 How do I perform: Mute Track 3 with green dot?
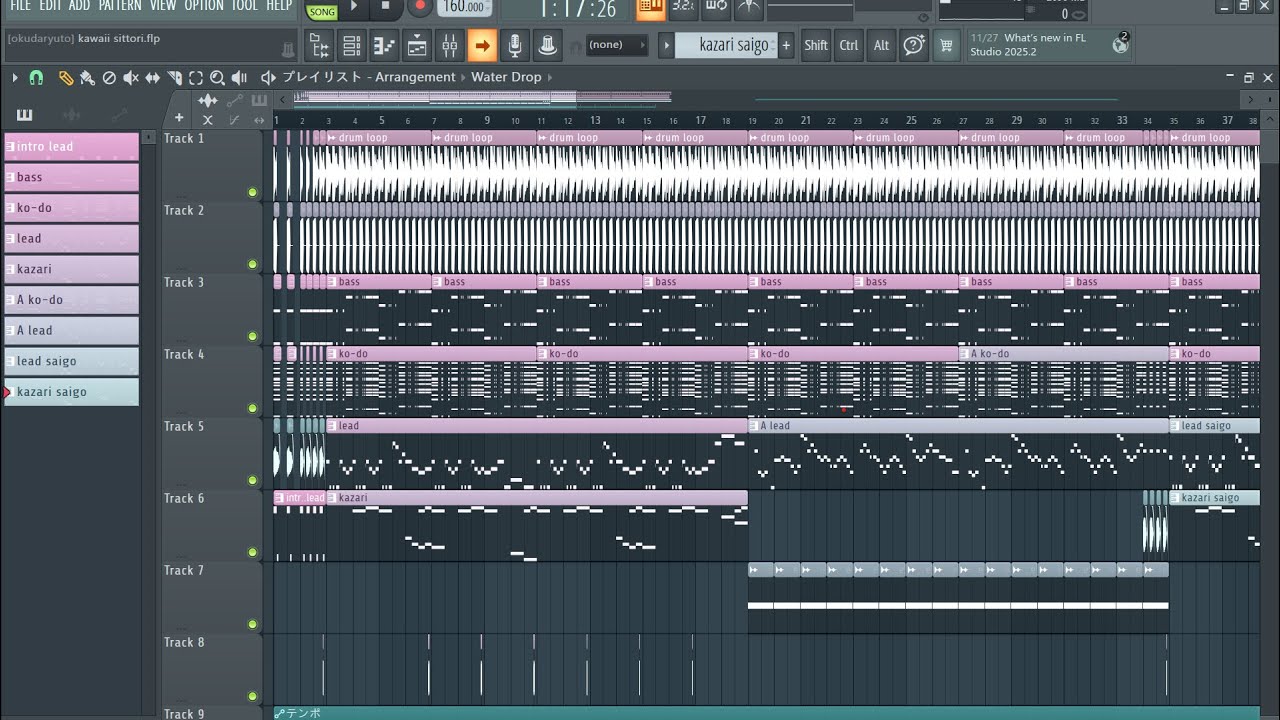click(252, 336)
